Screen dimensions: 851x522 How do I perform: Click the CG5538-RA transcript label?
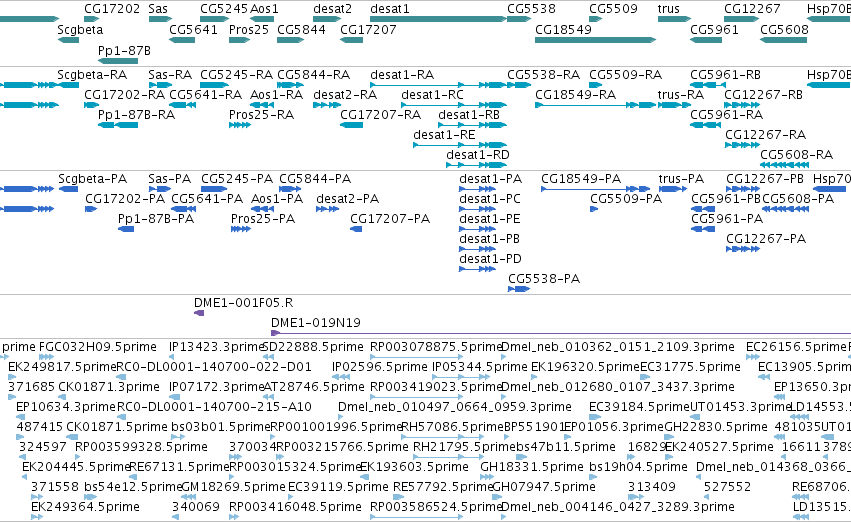pyautogui.click(x=543, y=75)
